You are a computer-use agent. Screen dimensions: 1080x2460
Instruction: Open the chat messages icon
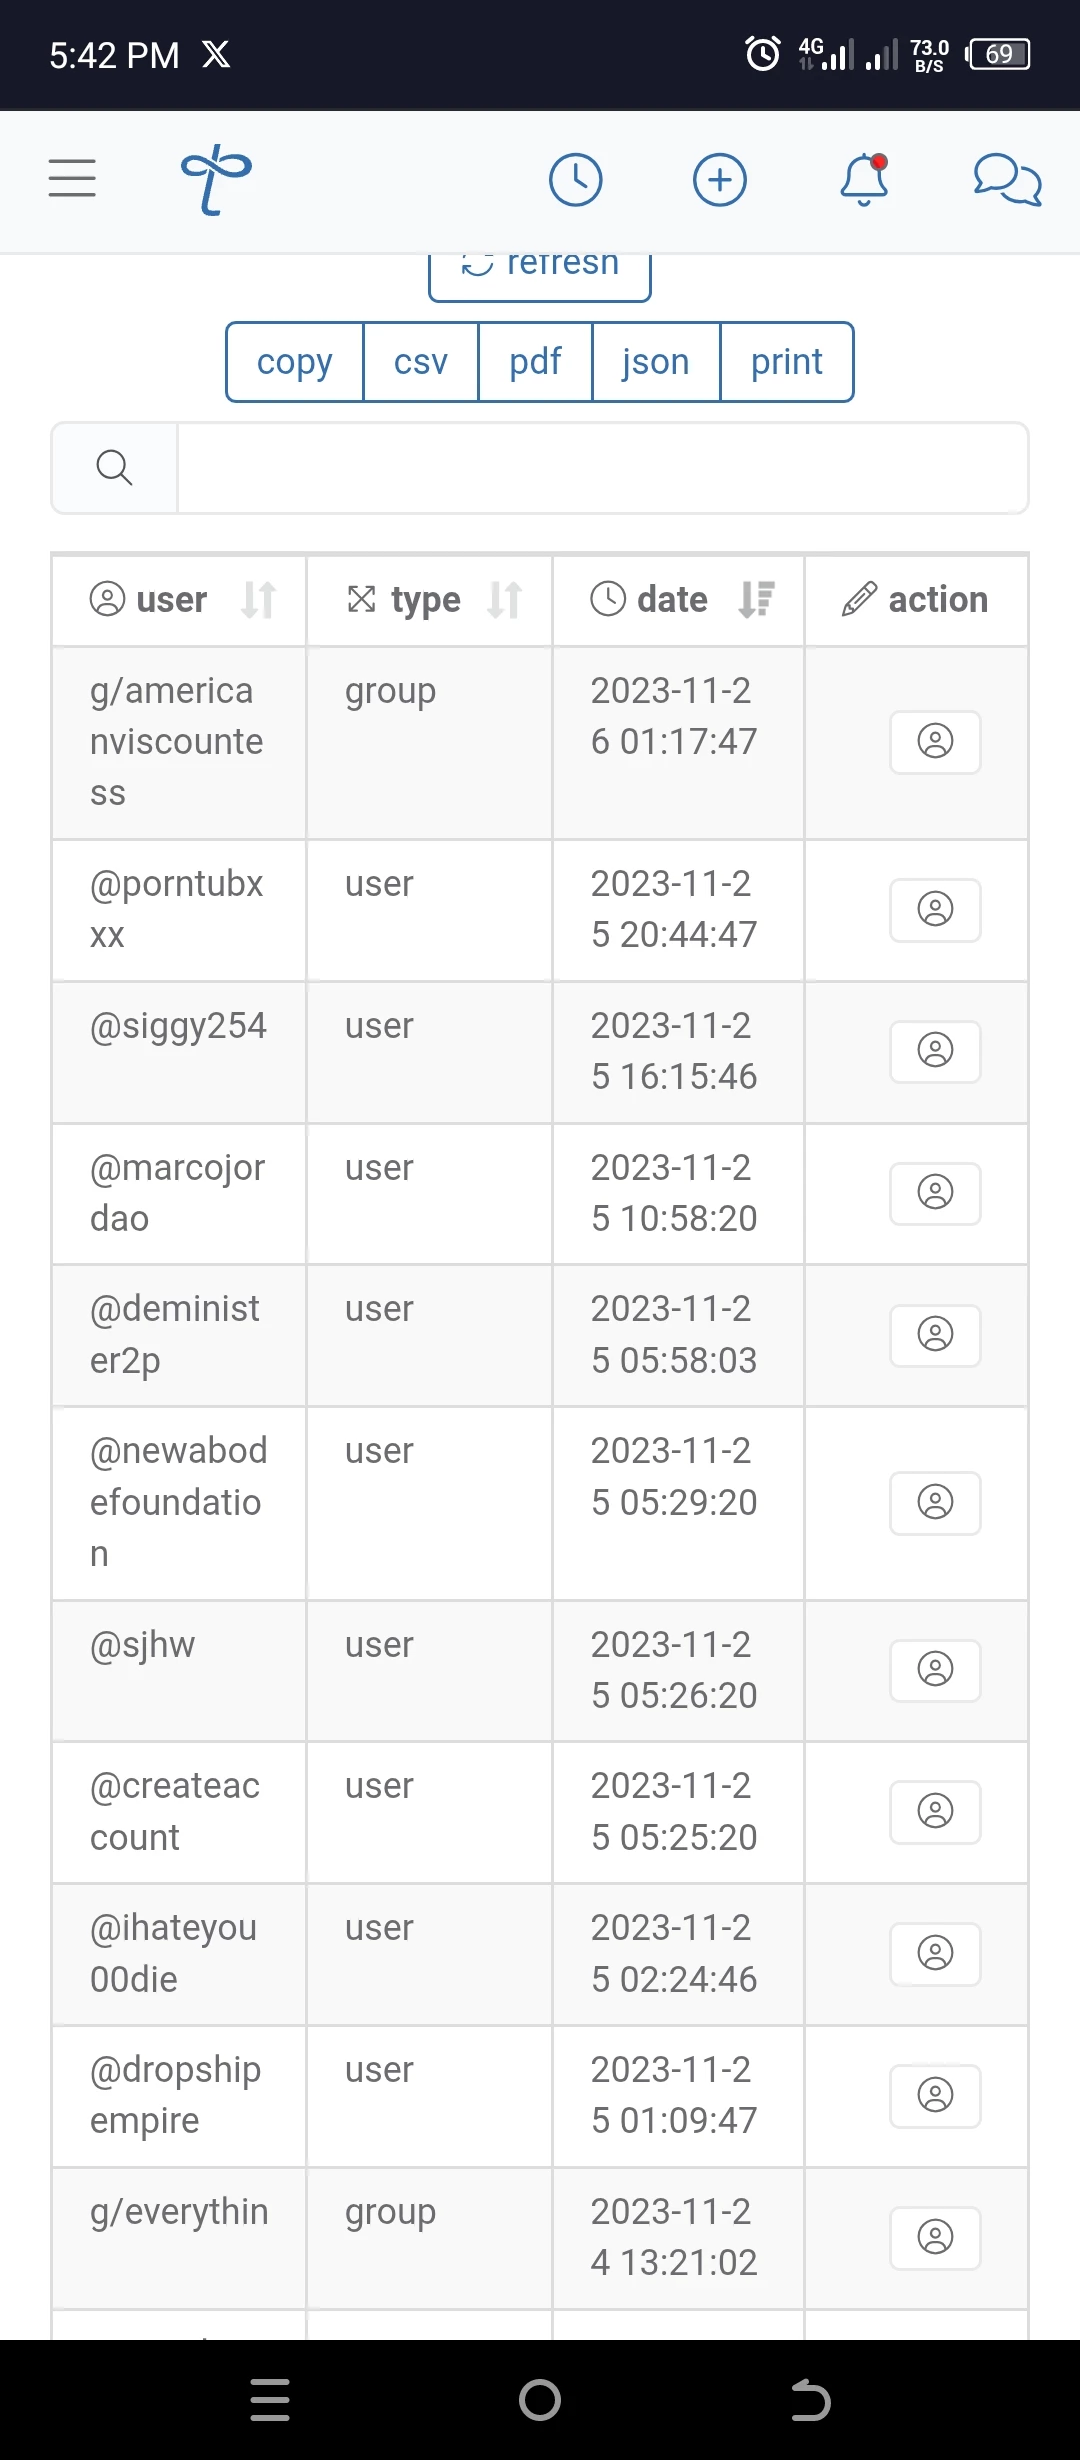coord(1008,180)
